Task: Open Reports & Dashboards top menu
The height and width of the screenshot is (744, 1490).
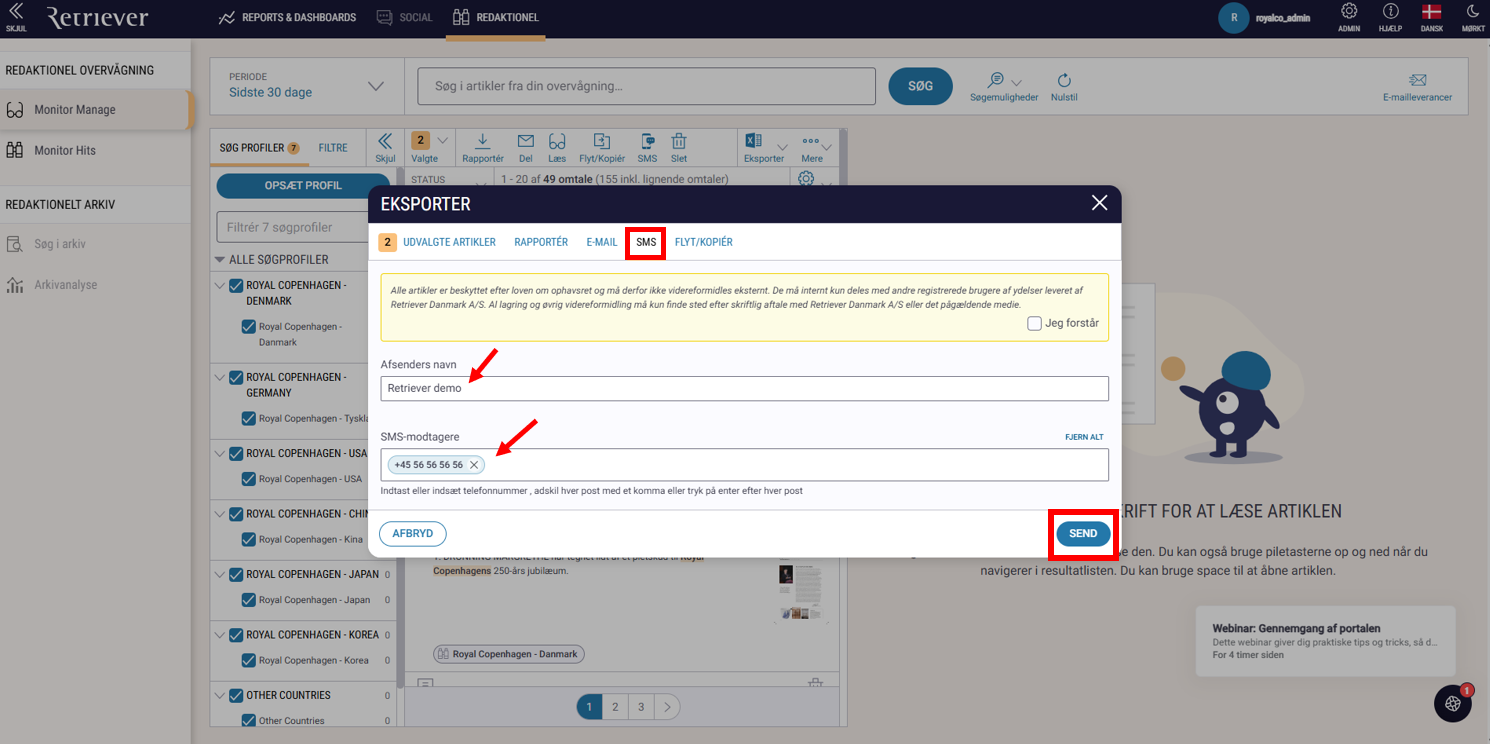Action: click(x=287, y=18)
